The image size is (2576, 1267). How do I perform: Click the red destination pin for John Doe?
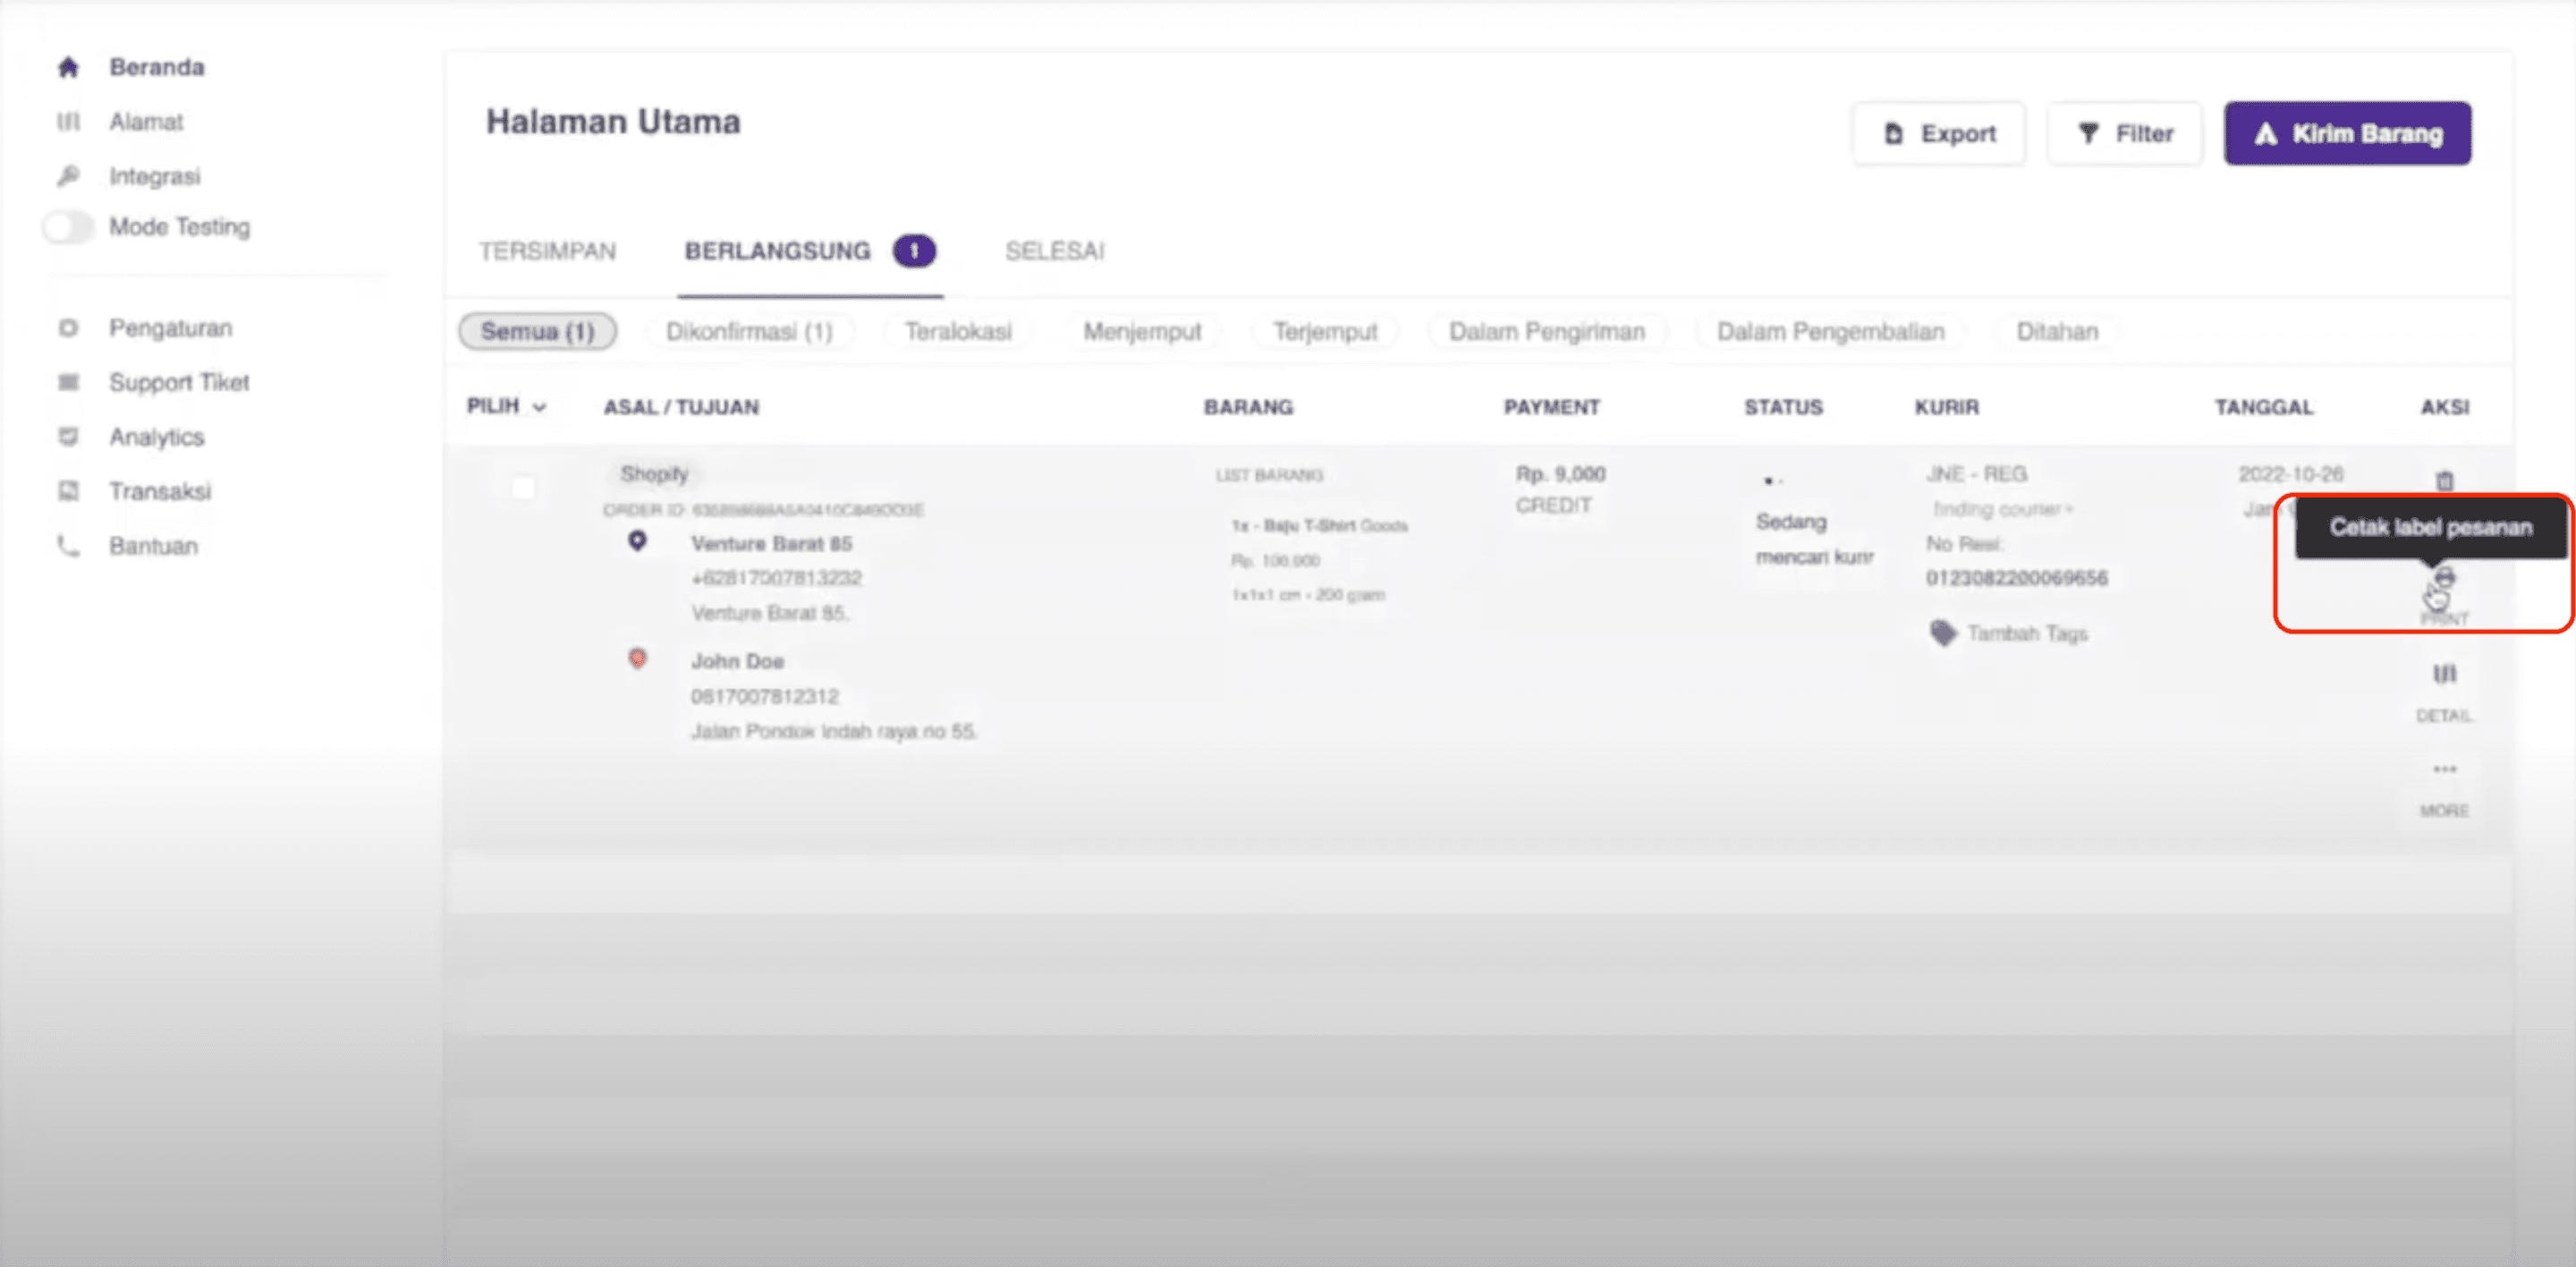coord(637,658)
